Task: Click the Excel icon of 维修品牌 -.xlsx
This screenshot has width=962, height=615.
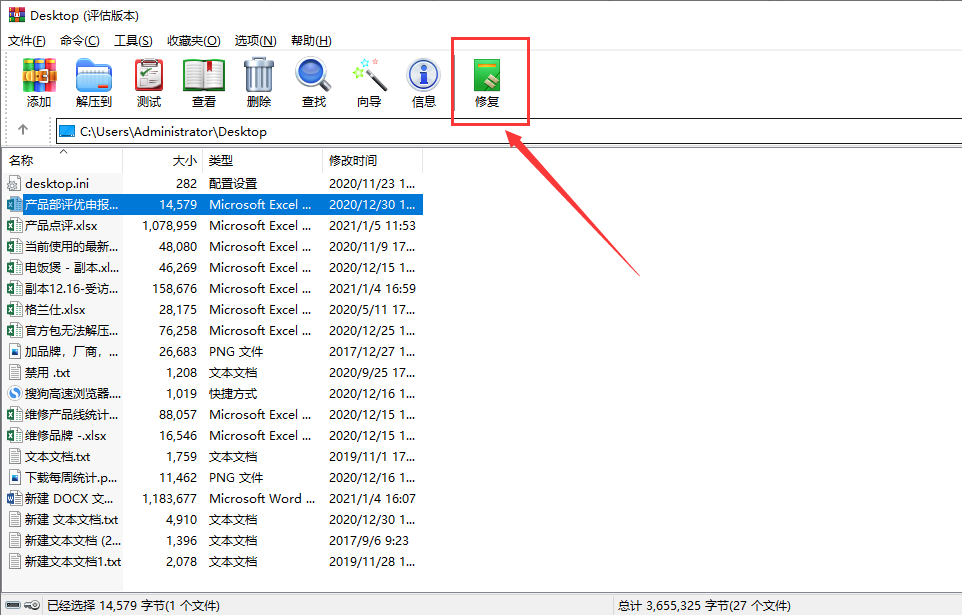Action: tap(13, 436)
